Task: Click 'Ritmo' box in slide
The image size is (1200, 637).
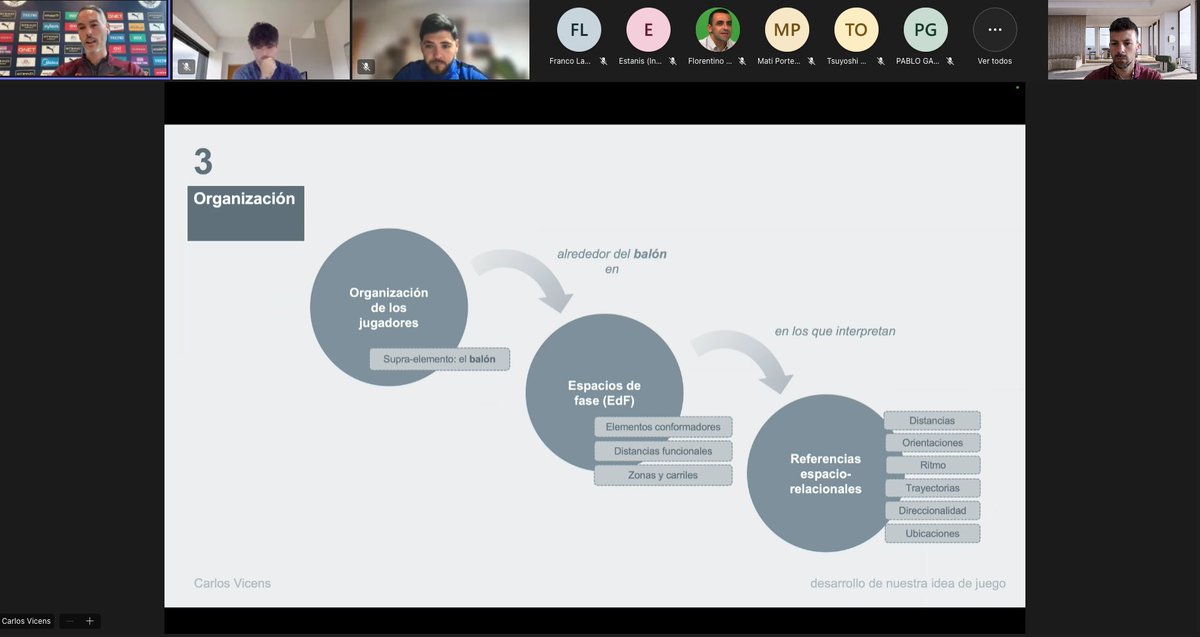Action: [x=932, y=465]
